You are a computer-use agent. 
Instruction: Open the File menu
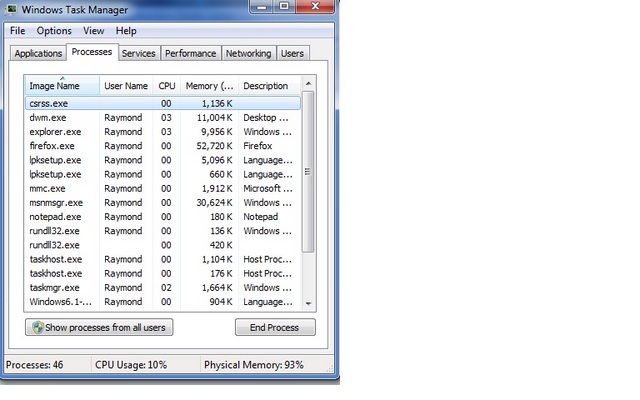click(x=18, y=31)
